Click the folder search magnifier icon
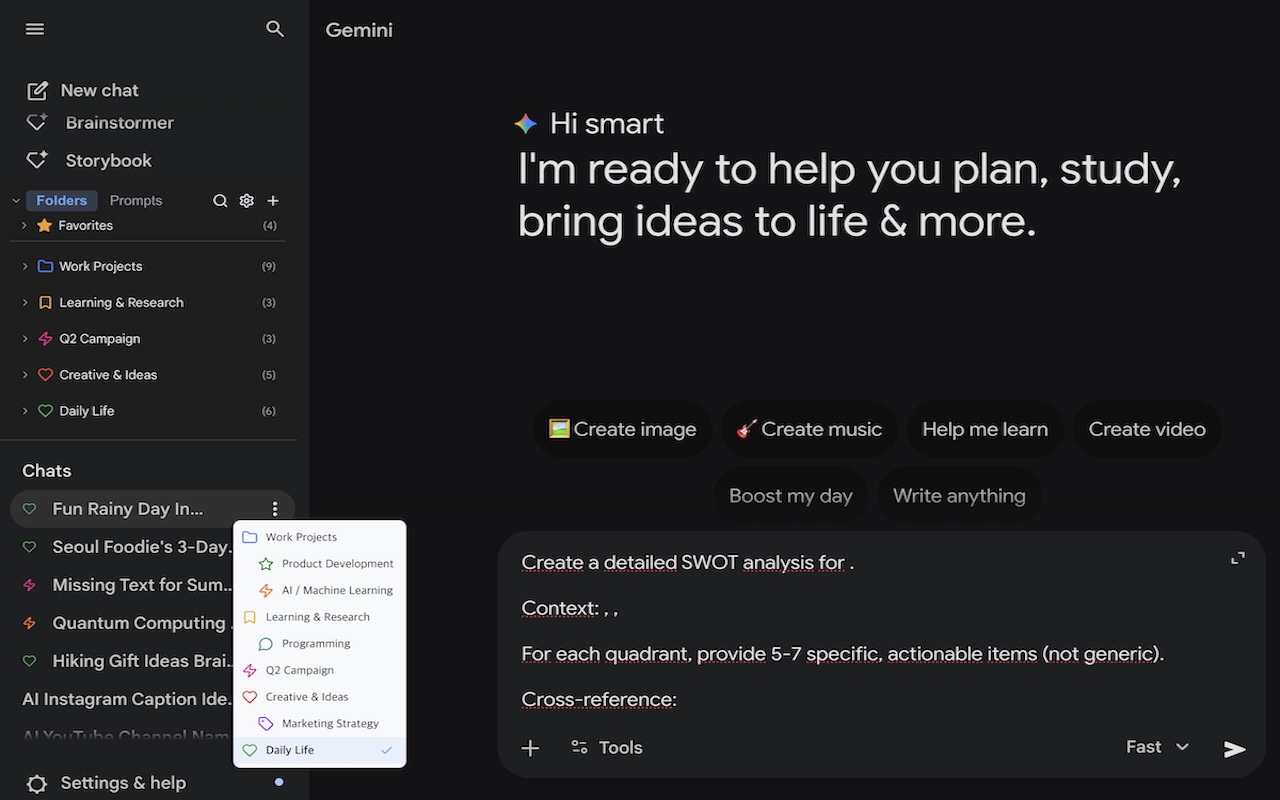This screenshot has height=800, width=1280. pos(220,201)
